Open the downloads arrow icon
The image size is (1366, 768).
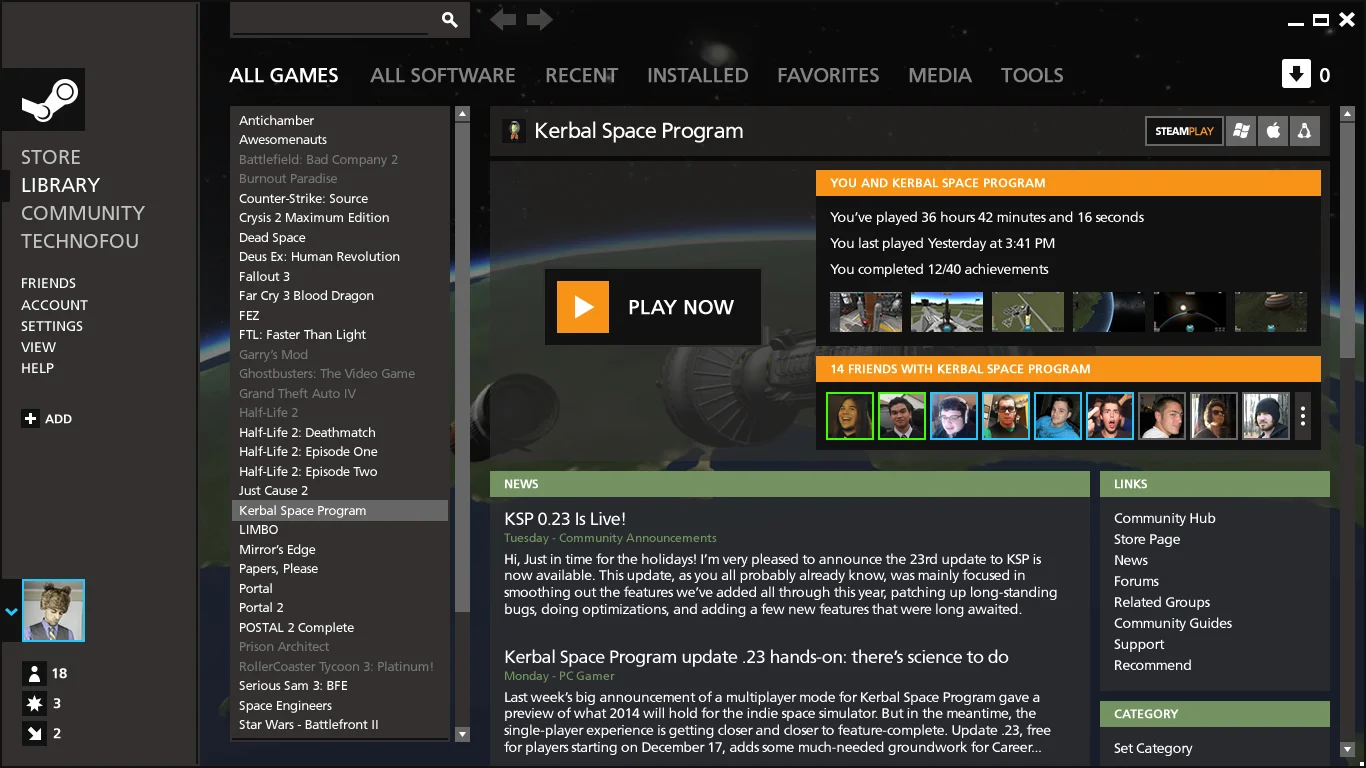1296,74
